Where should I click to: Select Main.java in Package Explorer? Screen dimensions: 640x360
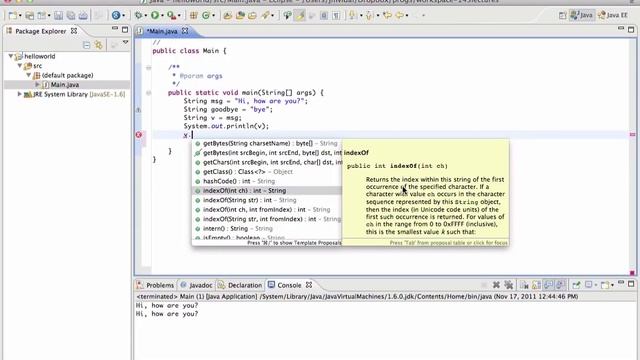coord(64,84)
